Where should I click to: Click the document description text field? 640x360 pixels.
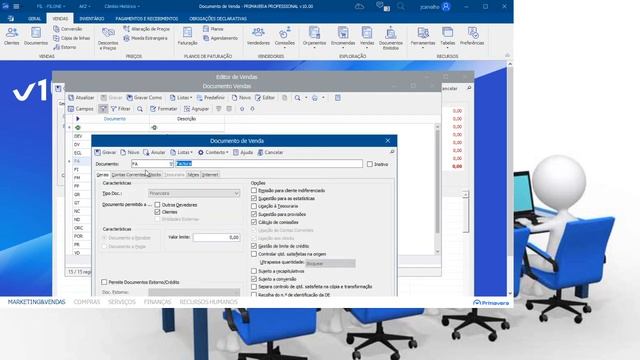point(269,164)
